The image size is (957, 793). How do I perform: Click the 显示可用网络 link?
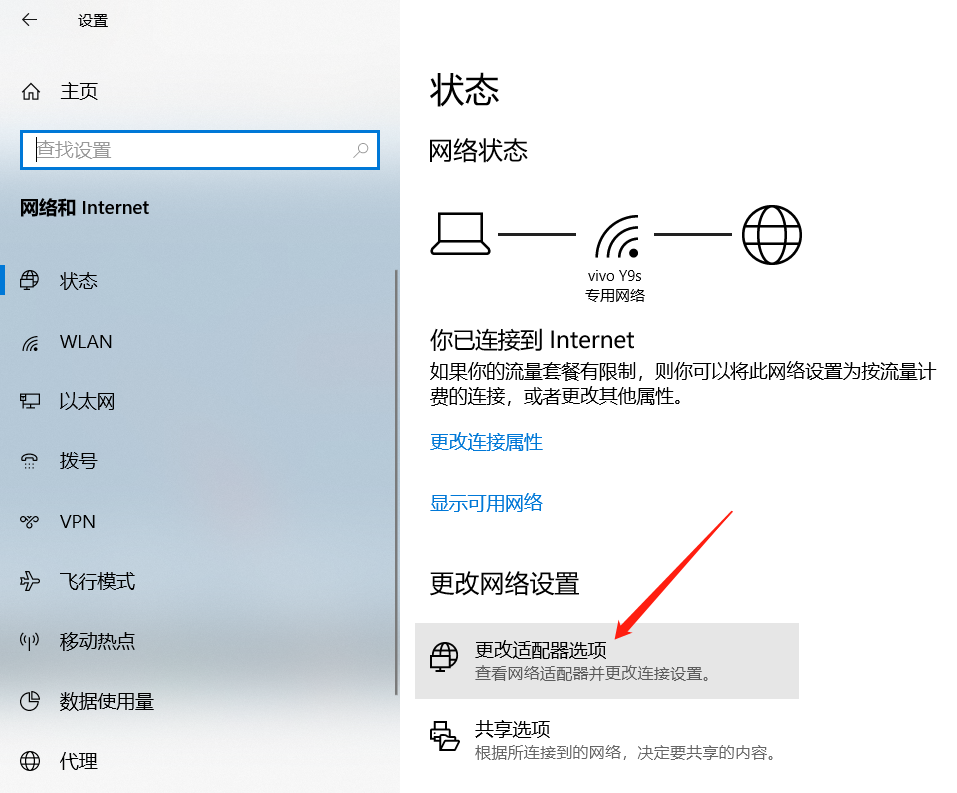[486, 503]
